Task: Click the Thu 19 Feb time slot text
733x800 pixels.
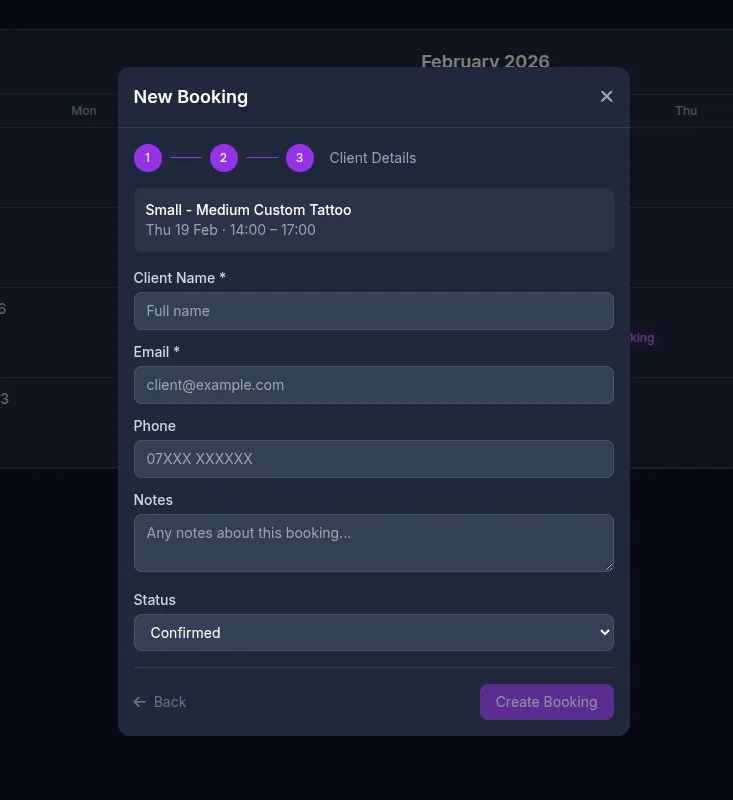Action: [x=230, y=230]
